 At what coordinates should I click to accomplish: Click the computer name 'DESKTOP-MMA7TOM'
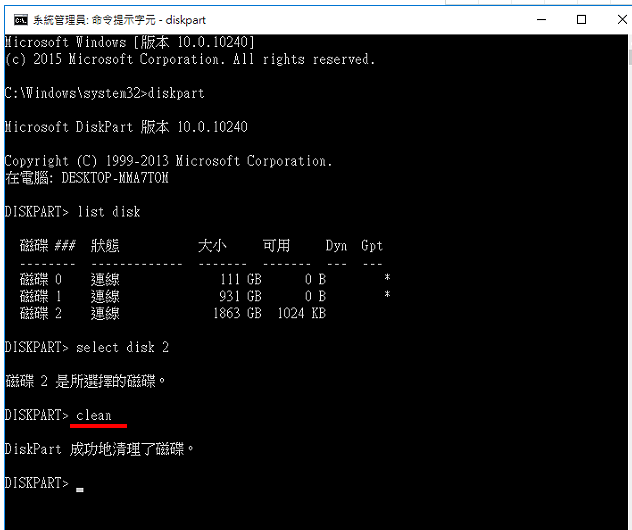[115, 178]
